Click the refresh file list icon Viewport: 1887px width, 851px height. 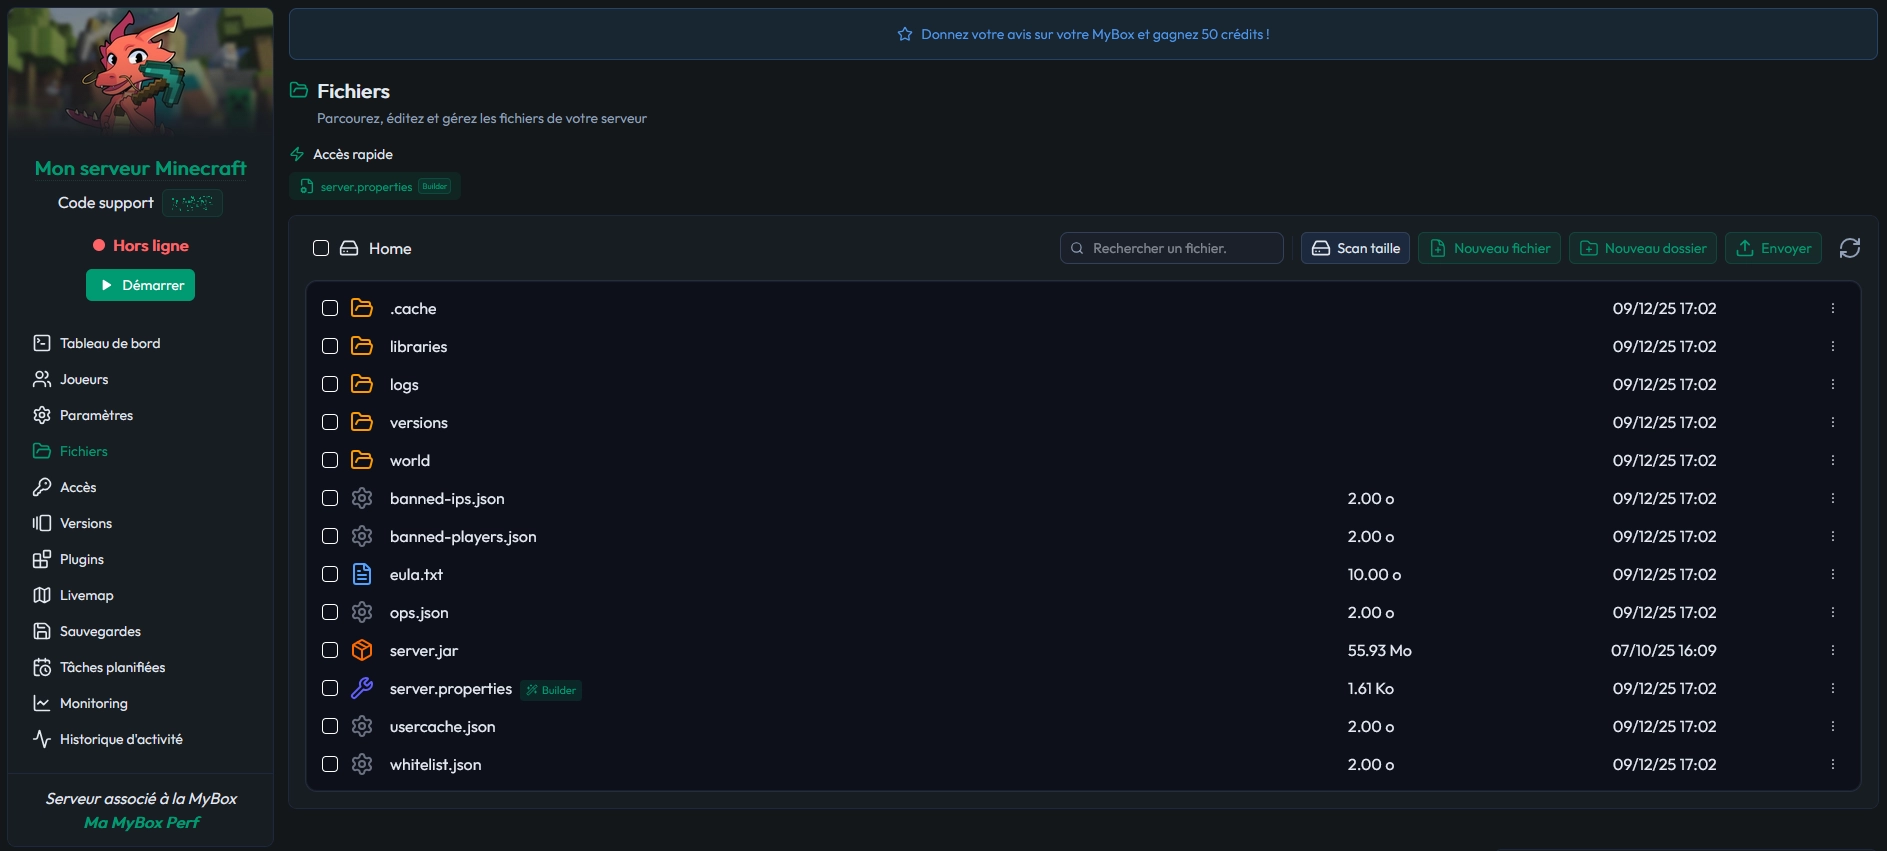pos(1849,248)
